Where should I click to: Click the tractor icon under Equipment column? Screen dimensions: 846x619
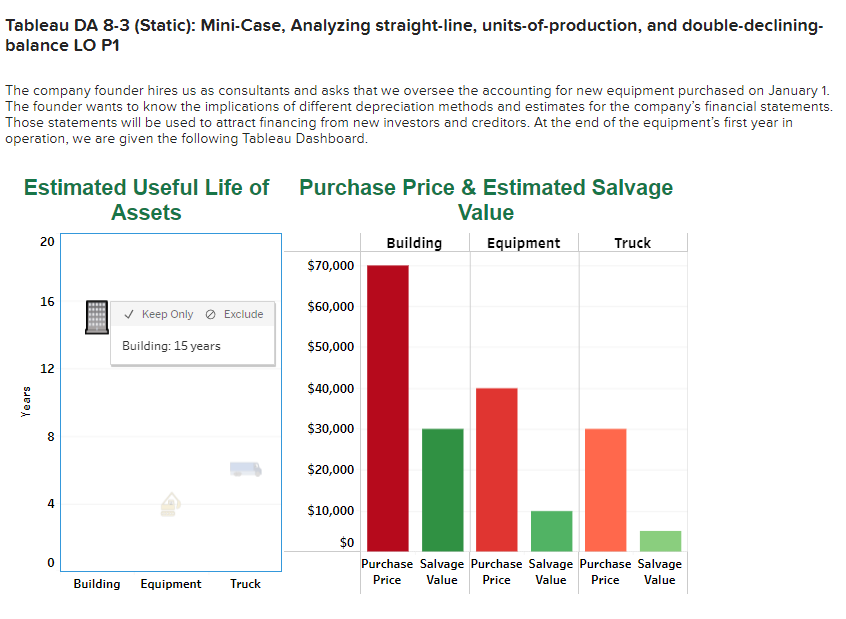click(170, 505)
